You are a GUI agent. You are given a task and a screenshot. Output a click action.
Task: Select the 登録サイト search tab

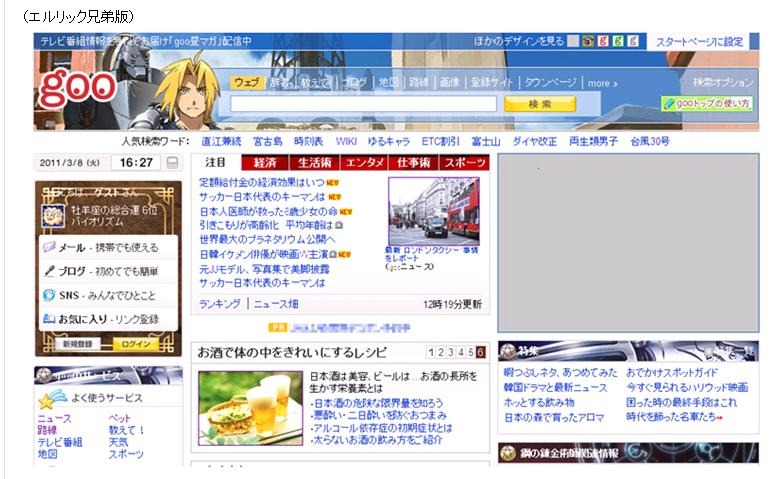point(491,83)
